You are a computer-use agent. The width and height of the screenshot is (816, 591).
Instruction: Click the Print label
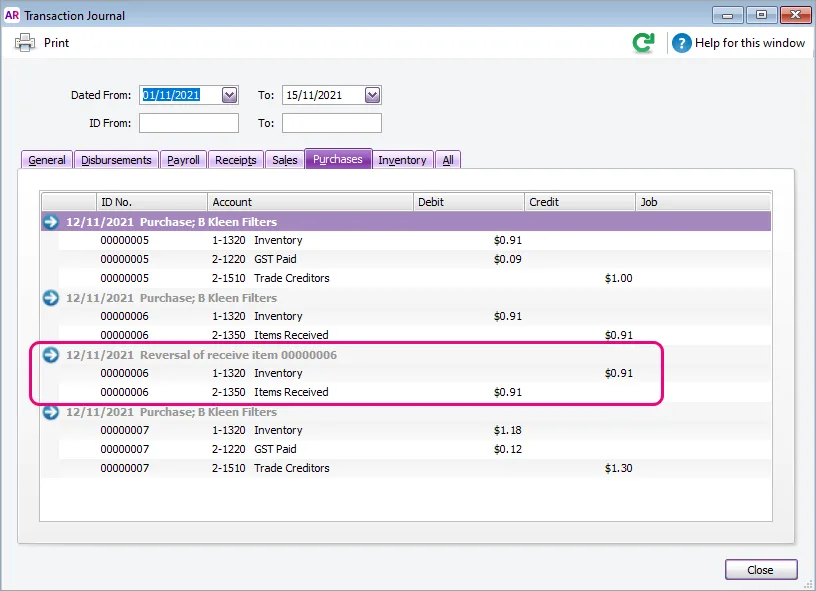[x=56, y=43]
